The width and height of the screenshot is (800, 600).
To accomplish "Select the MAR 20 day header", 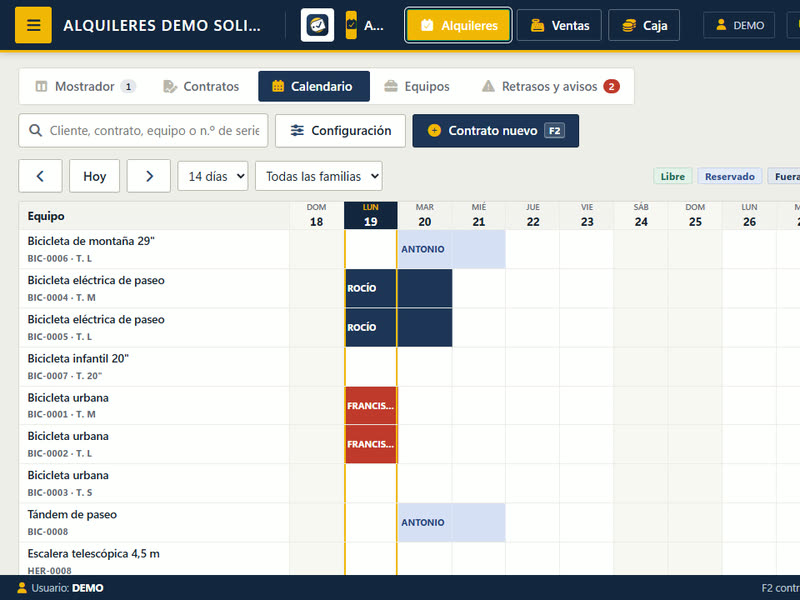I will [424, 215].
